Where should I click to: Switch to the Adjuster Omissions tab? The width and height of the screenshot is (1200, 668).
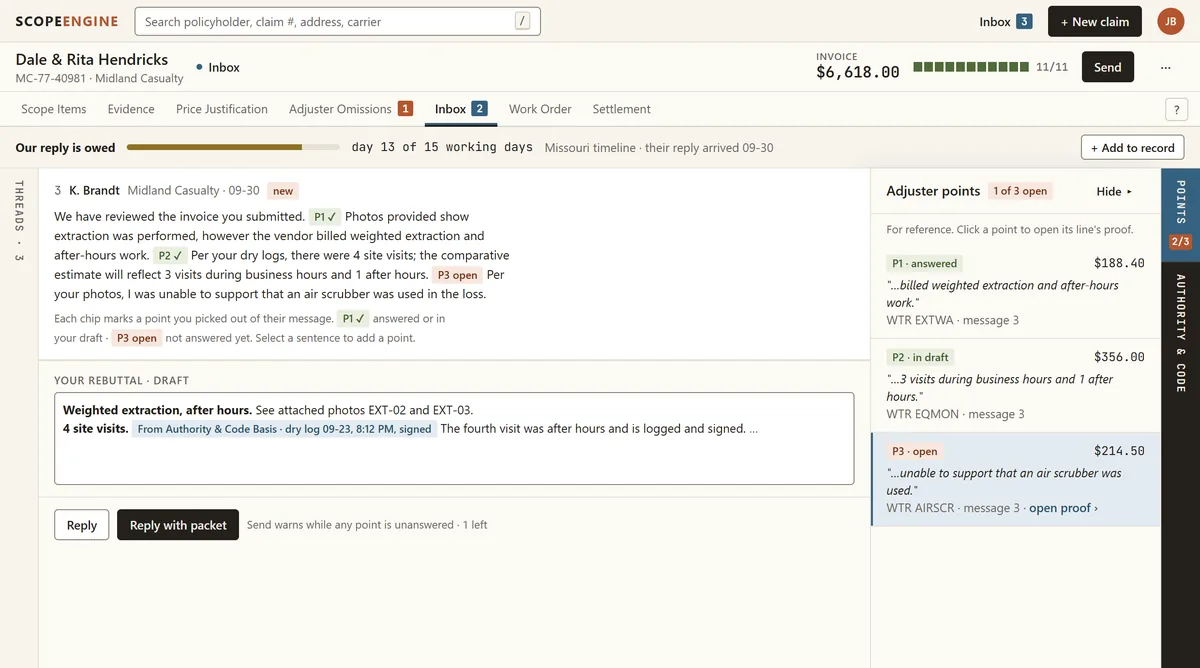(x=351, y=109)
